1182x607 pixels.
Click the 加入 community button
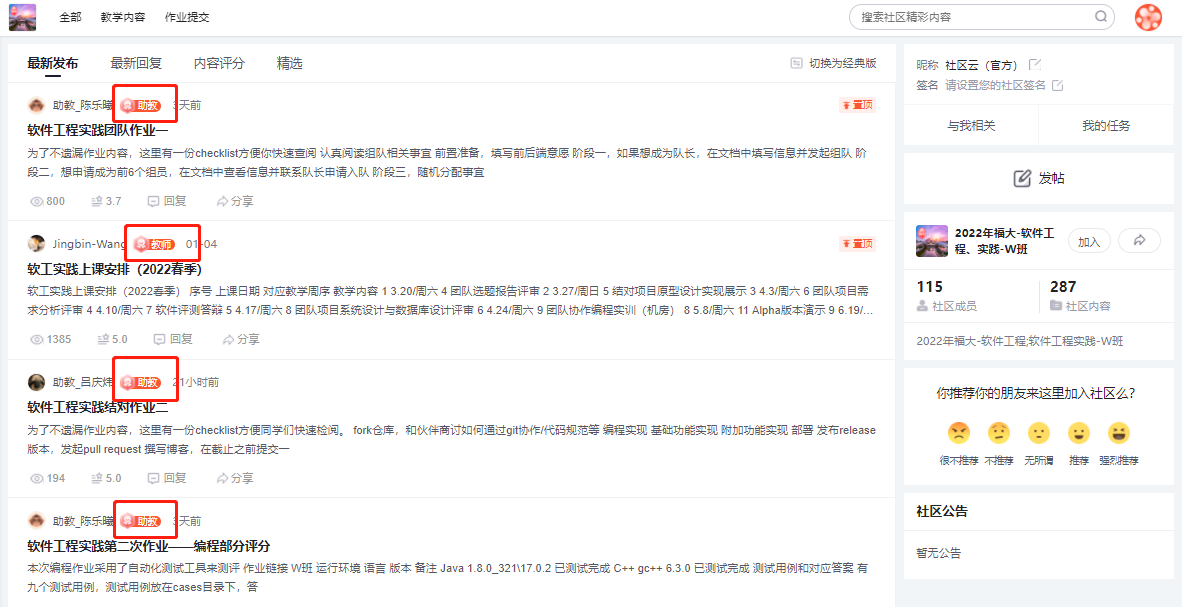[x=1089, y=241]
